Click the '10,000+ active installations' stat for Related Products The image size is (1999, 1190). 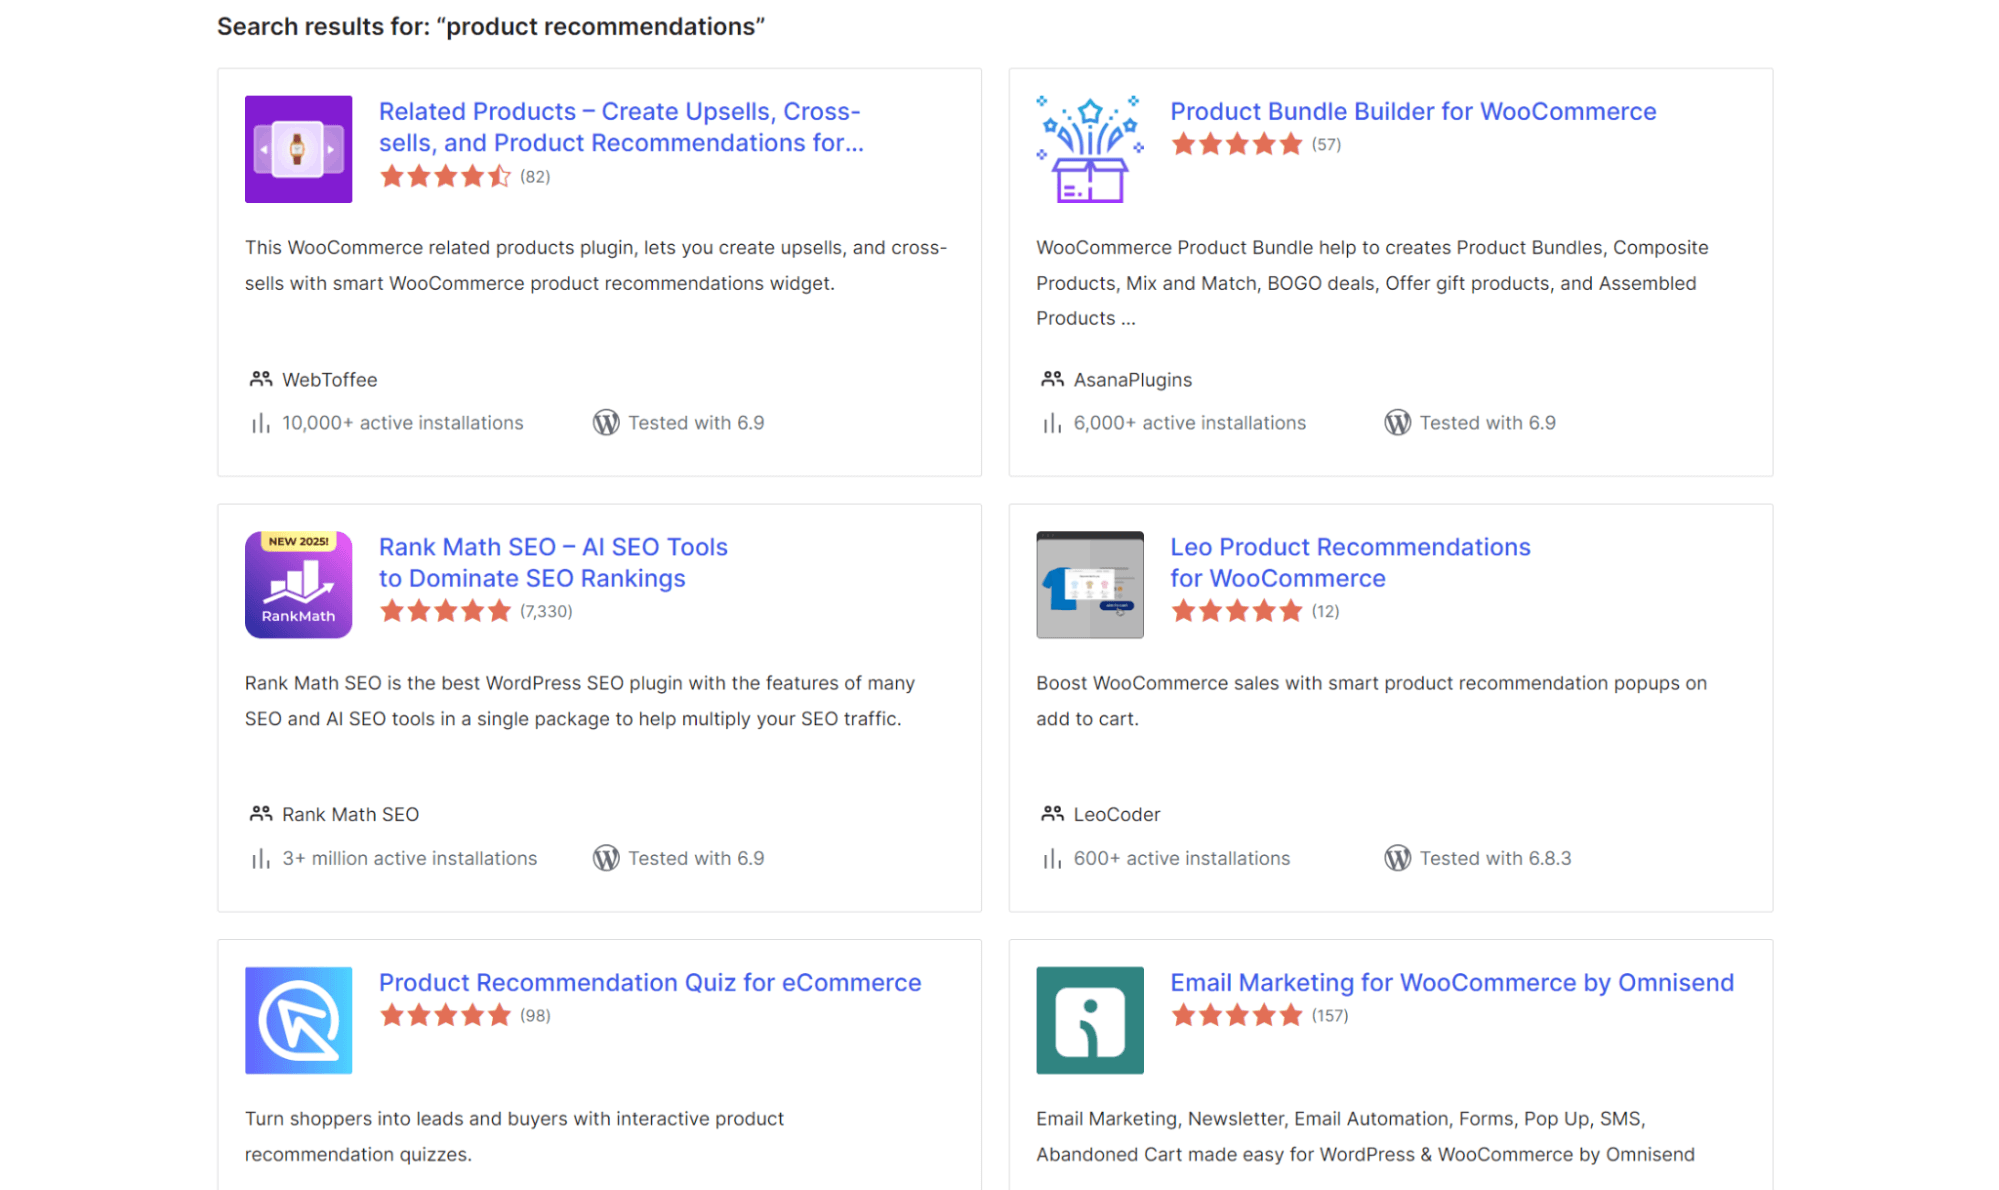(402, 422)
